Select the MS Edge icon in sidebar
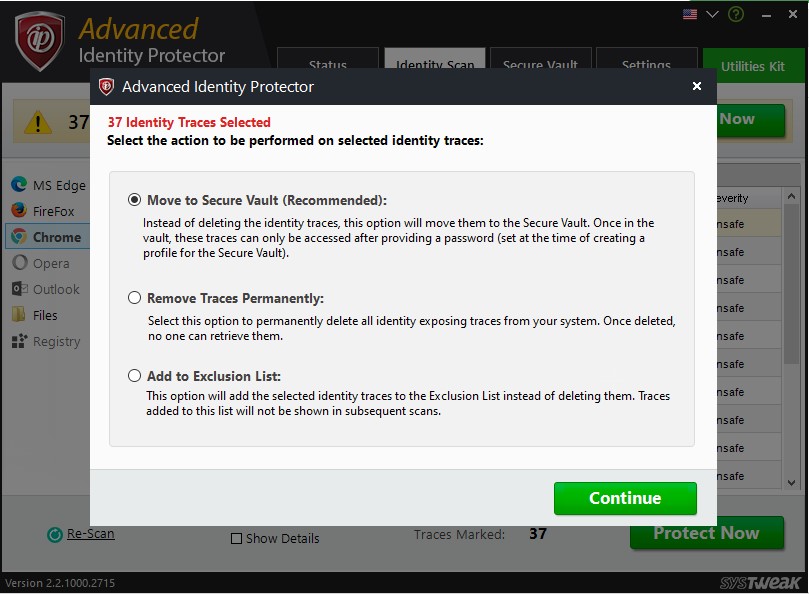Viewport: 809px width, 594px height. 18,185
